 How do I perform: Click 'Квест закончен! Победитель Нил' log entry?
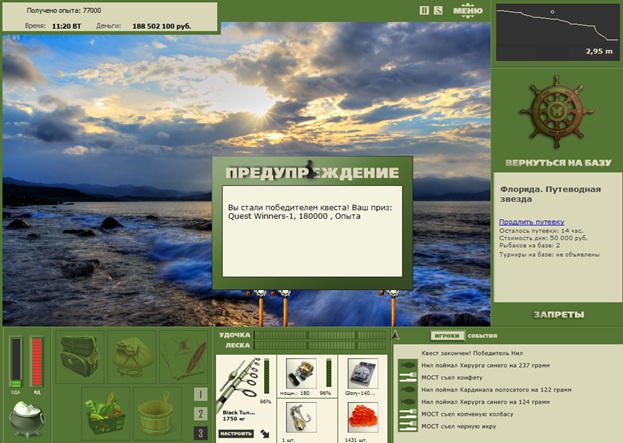[x=472, y=353]
